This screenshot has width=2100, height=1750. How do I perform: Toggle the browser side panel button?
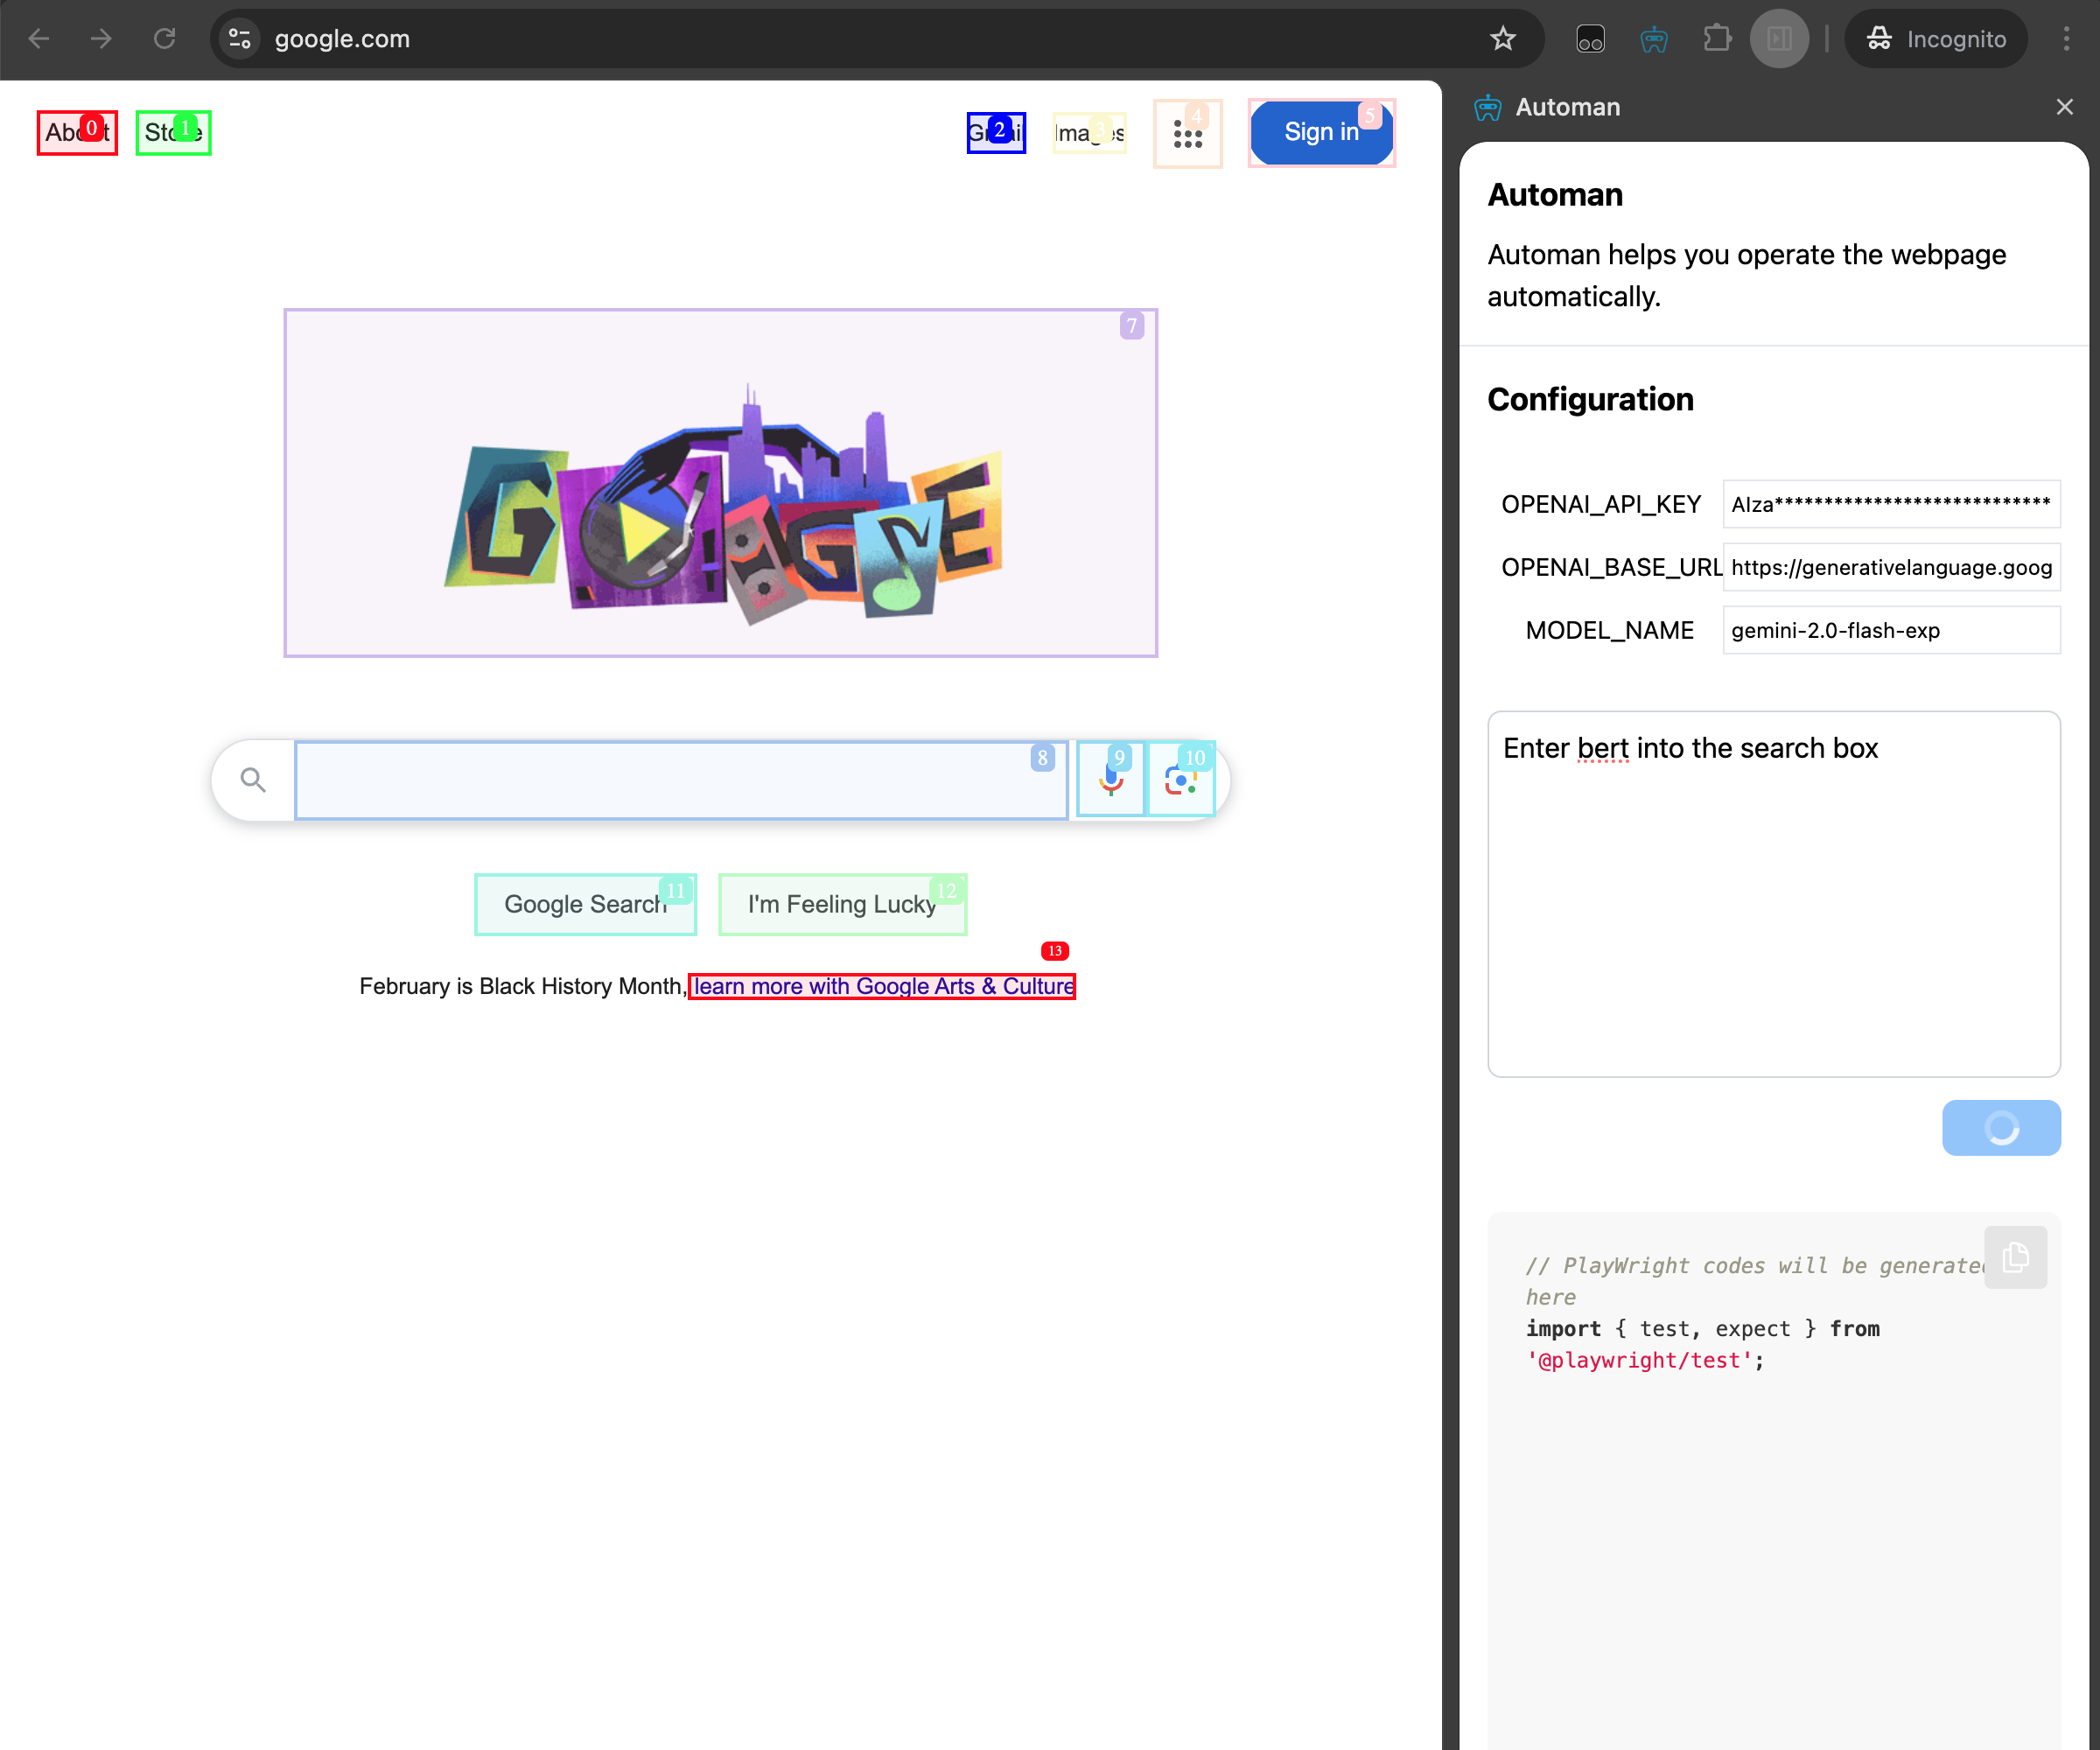[x=1779, y=39]
